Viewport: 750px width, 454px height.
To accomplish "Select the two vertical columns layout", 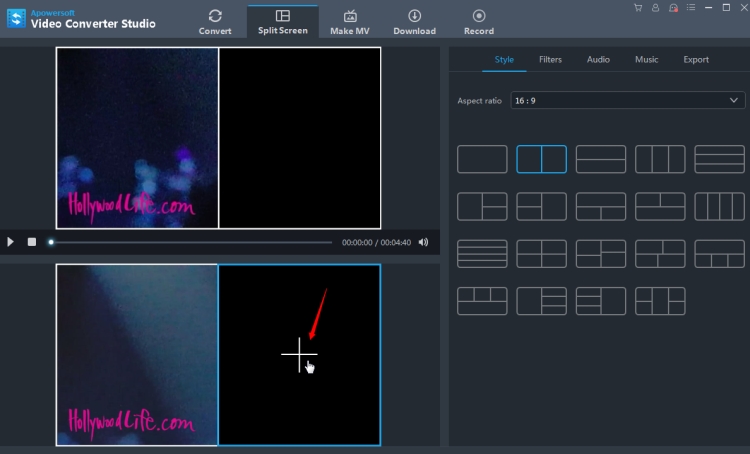I will [541, 159].
